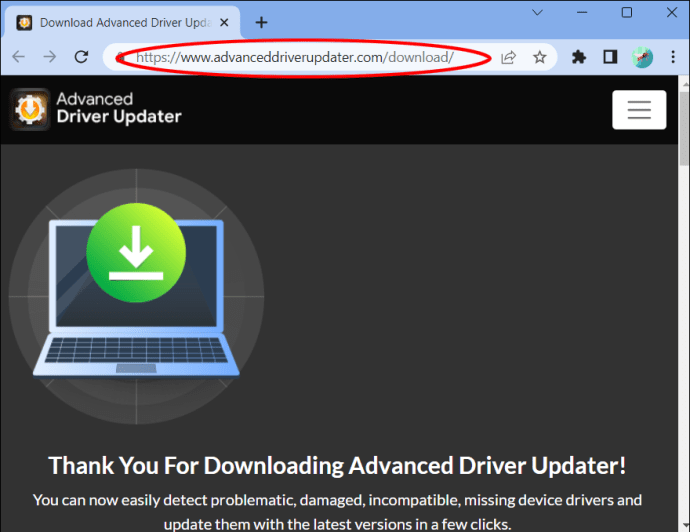Open Chrome's three-dot menu
The height and width of the screenshot is (532, 690).
(x=673, y=57)
